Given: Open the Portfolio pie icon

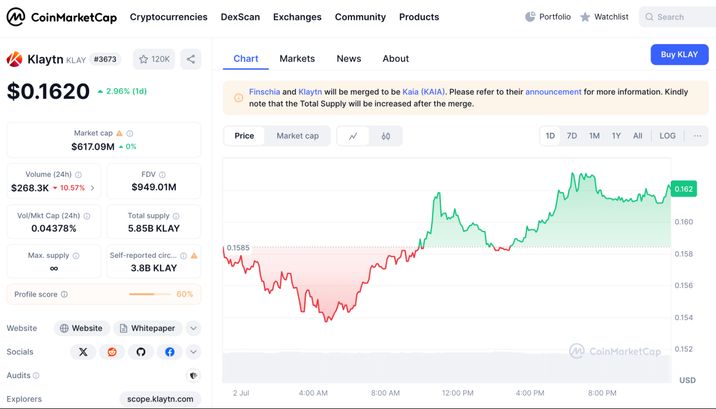Looking at the screenshot, I should (x=530, y=17).
